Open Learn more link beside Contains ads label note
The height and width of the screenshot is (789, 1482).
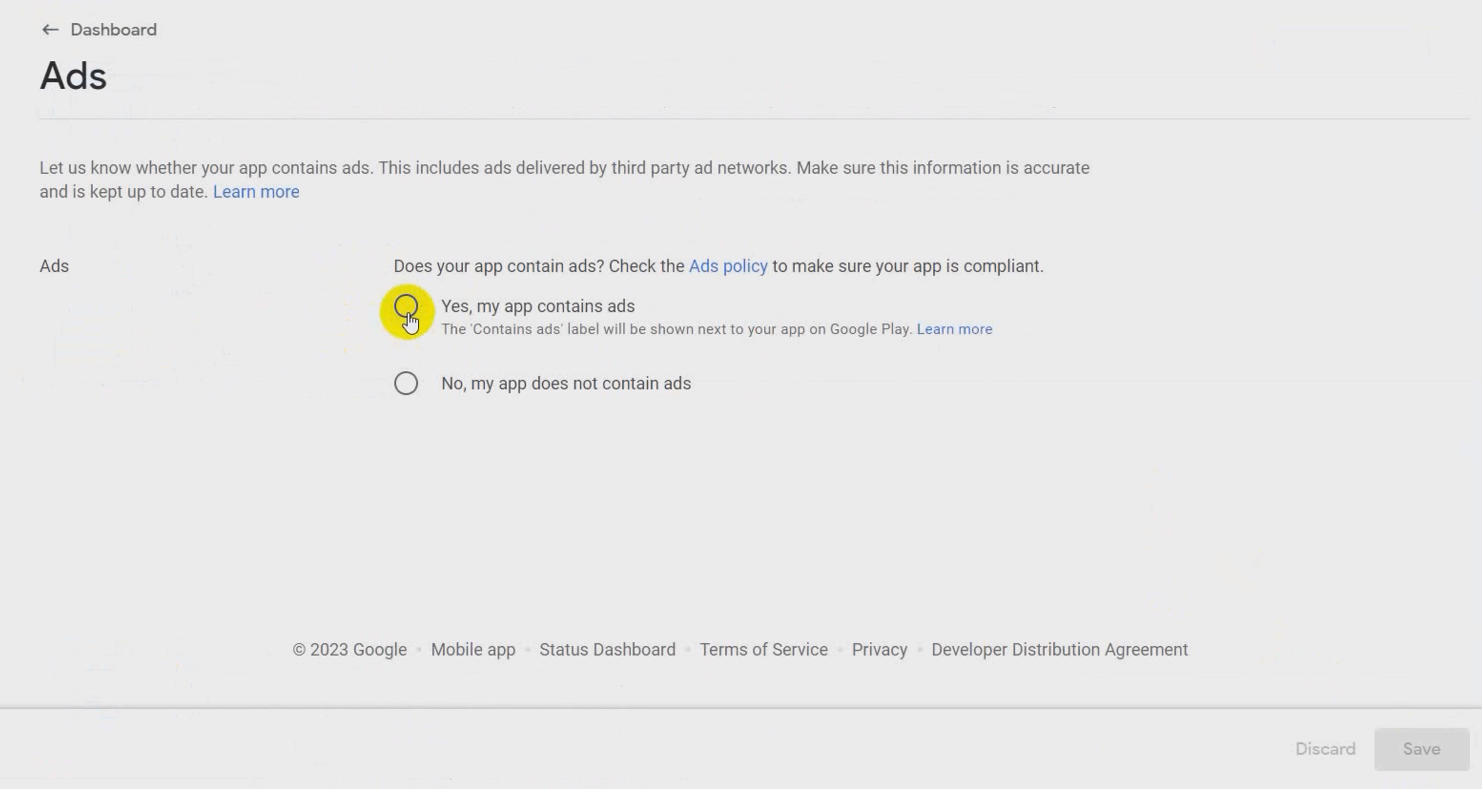point(954,329)
